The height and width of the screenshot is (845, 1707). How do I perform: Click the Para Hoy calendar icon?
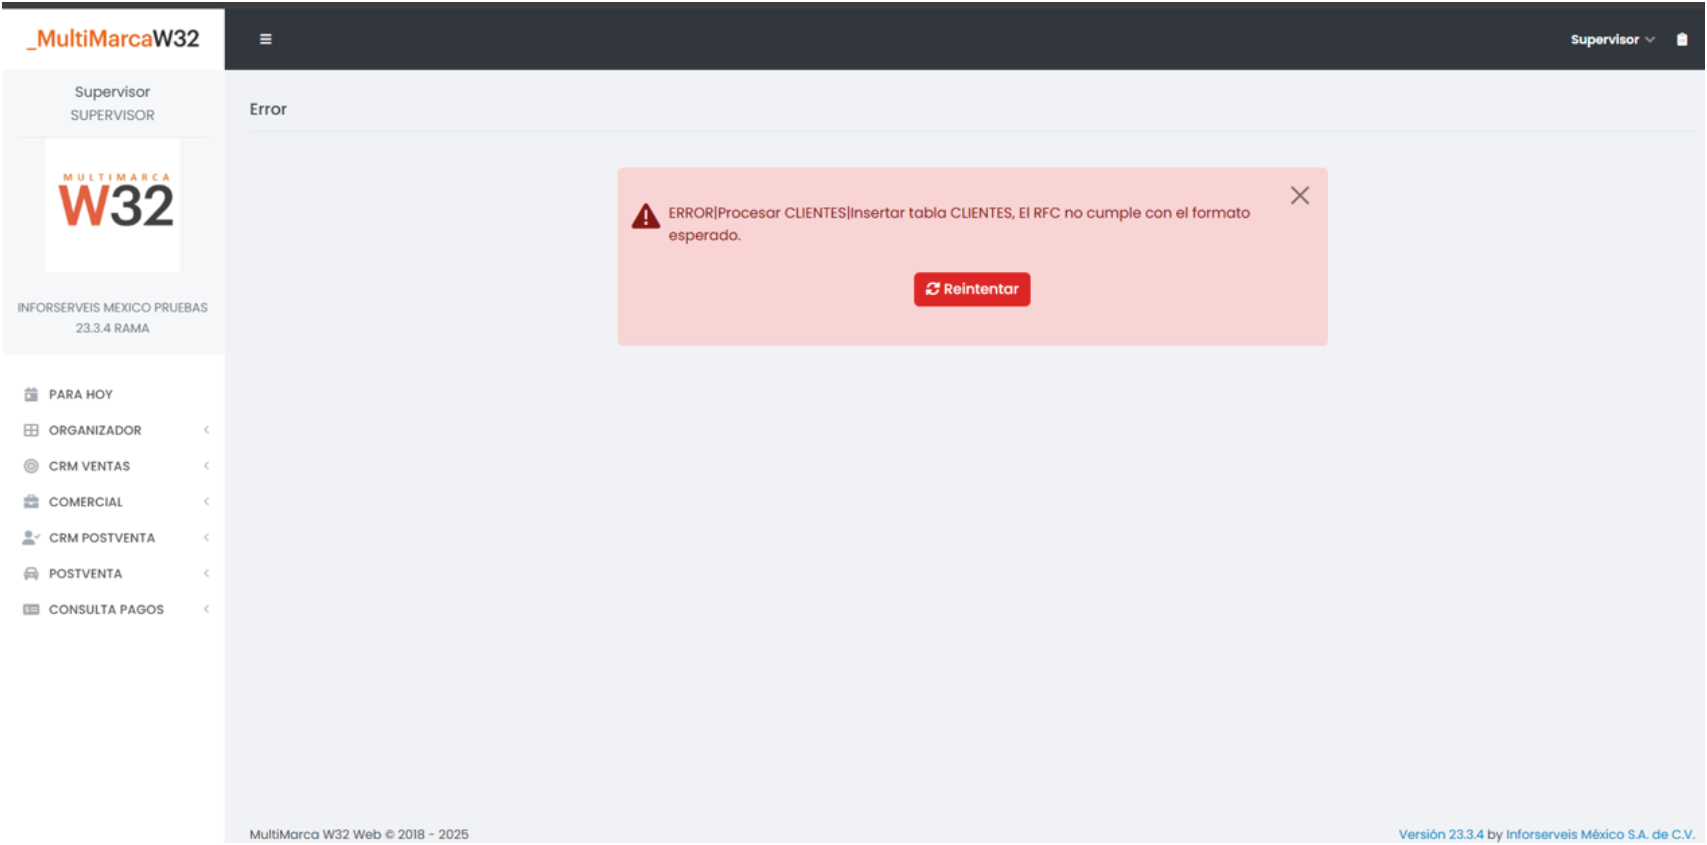click(31, 394)
